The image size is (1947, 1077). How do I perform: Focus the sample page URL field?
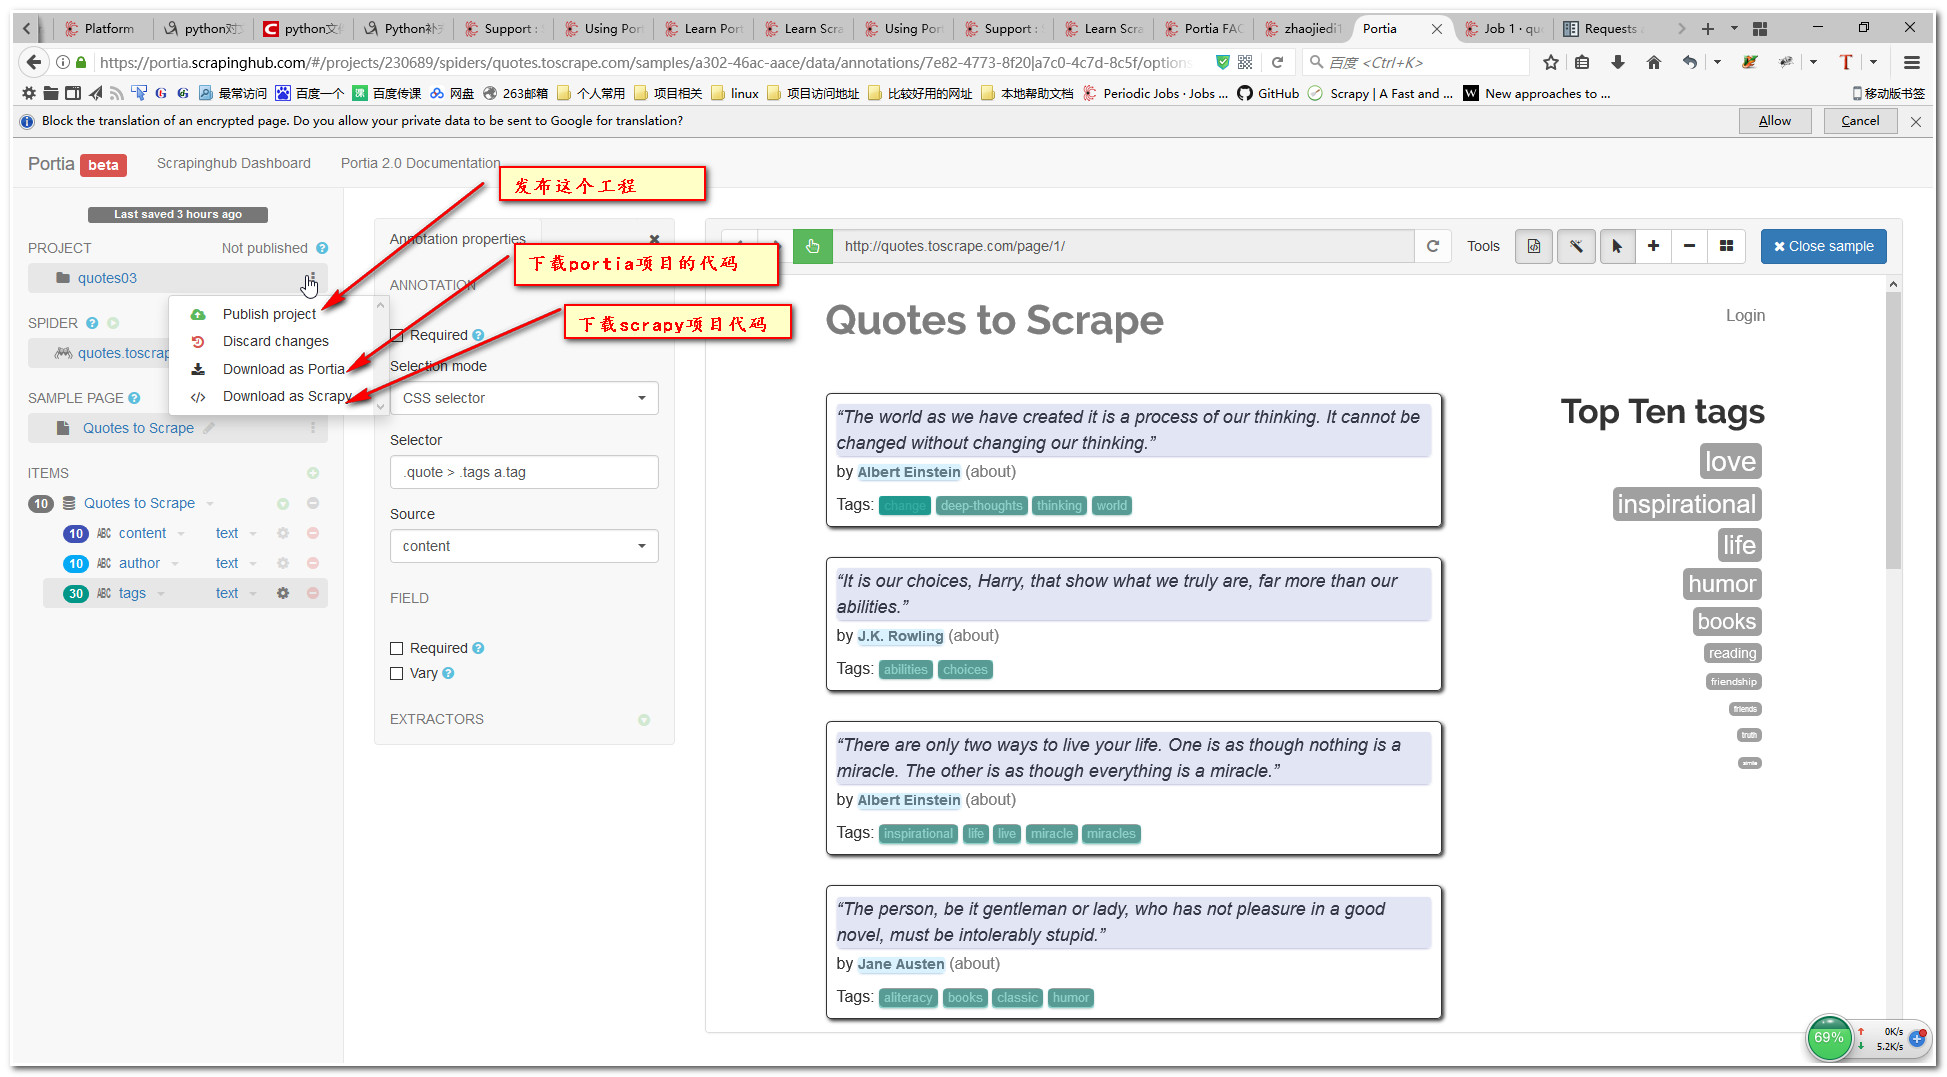click(x=1122, y=246)
